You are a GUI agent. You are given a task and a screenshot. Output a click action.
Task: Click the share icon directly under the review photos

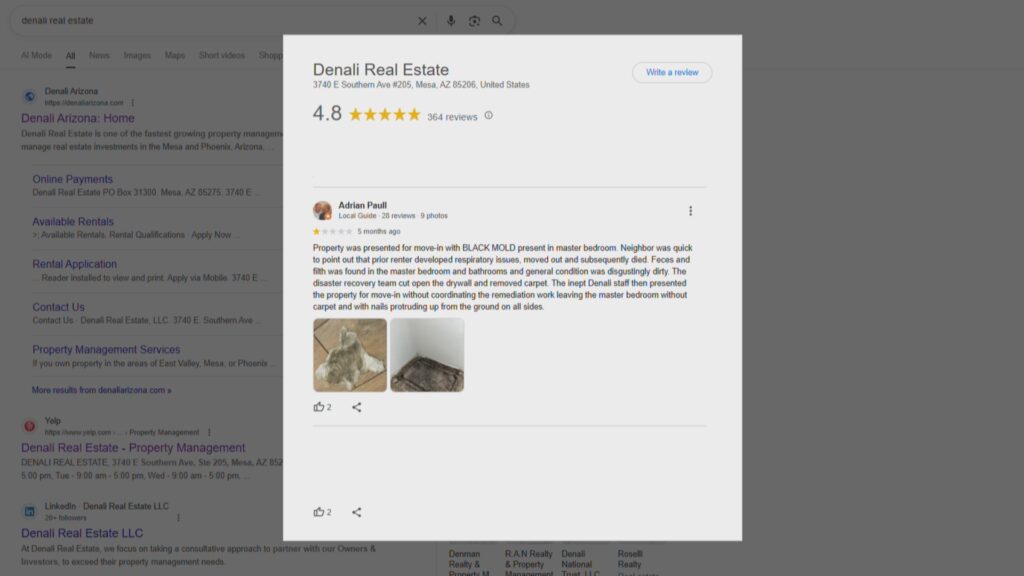357,407
